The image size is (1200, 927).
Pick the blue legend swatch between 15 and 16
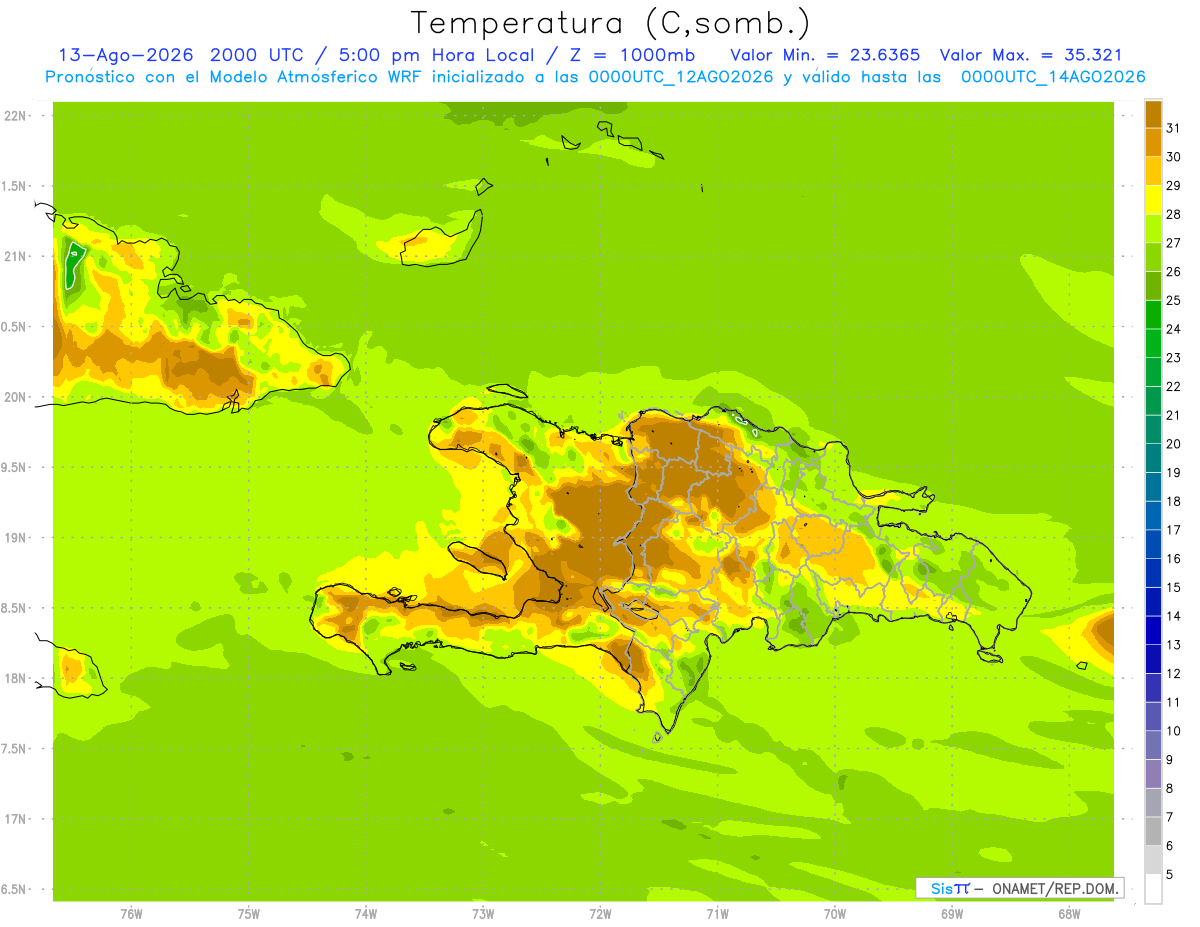tap(1153, 573)
